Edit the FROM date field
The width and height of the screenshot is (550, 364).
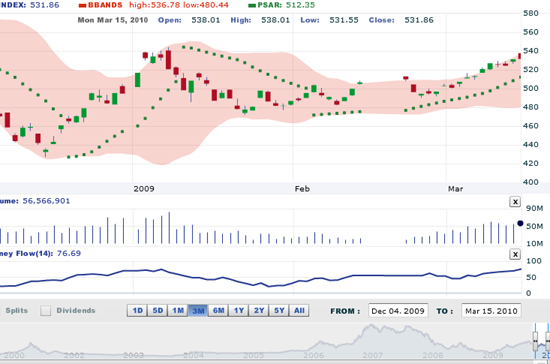click(398, 311)
